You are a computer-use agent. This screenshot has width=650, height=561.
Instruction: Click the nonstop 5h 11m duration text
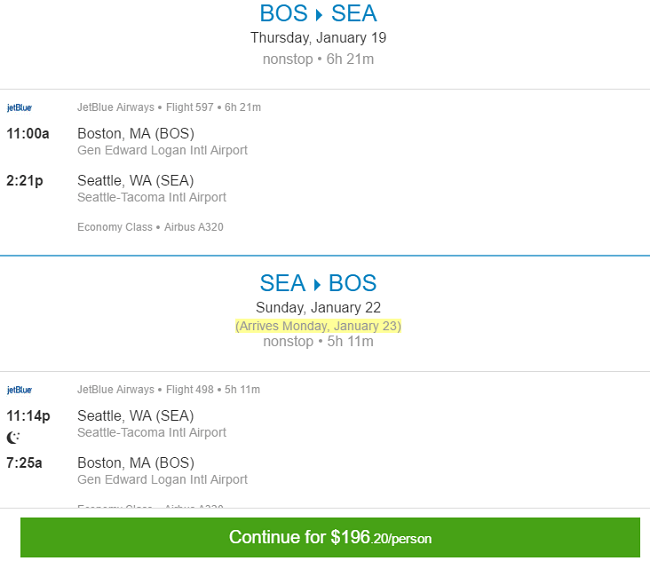[x=318, y=341]
